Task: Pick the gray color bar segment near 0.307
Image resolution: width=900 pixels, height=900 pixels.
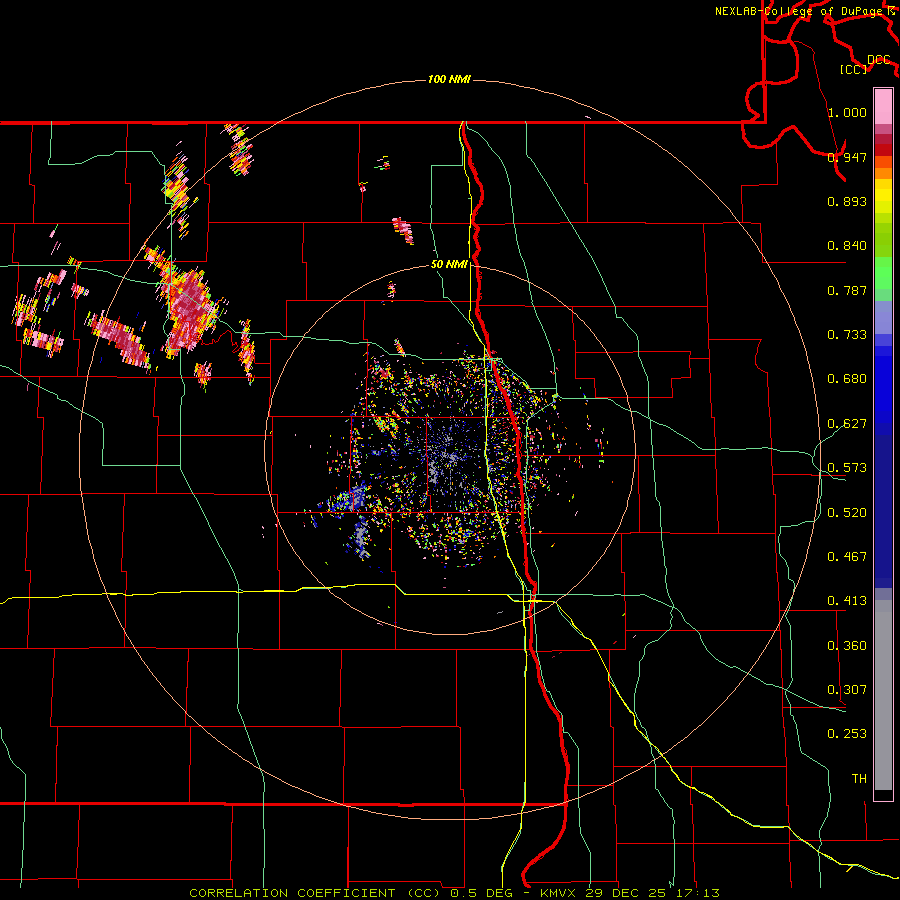Action: coord(883,695)
